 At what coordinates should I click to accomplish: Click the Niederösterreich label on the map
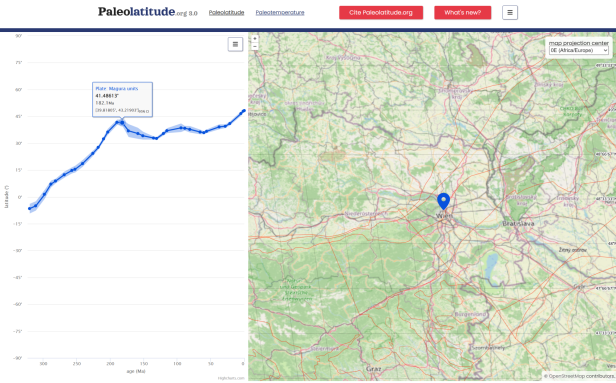(366, 214)
